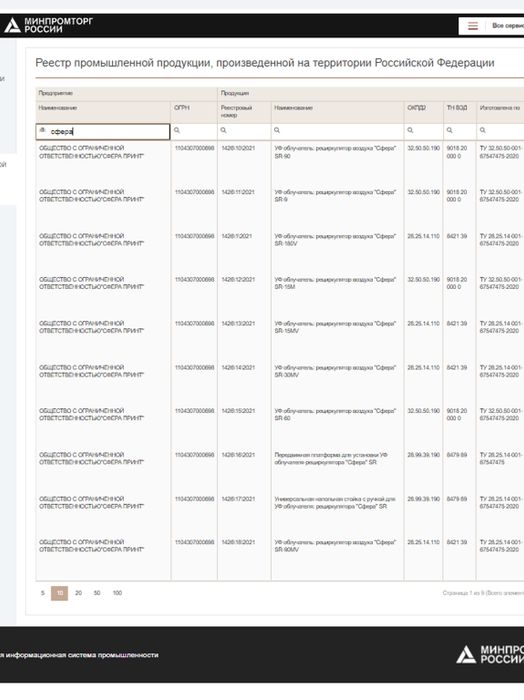Focus the enterprise name filter containing сфера
This screenshot has width=524, height=700.
click(103, 132)
